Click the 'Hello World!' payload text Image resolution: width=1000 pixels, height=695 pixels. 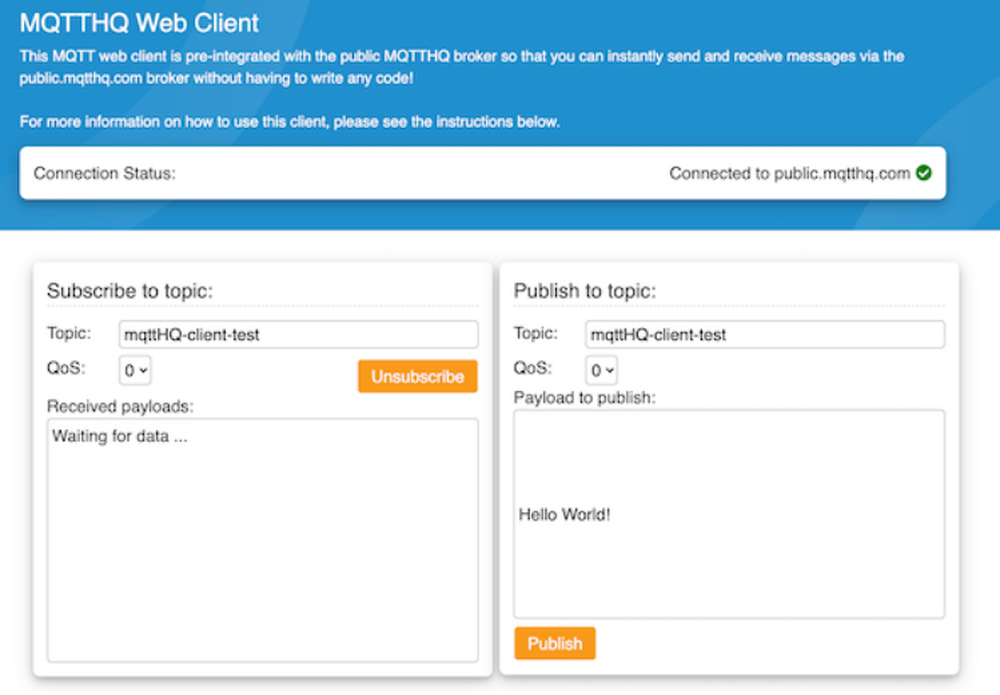click(564, 515)
